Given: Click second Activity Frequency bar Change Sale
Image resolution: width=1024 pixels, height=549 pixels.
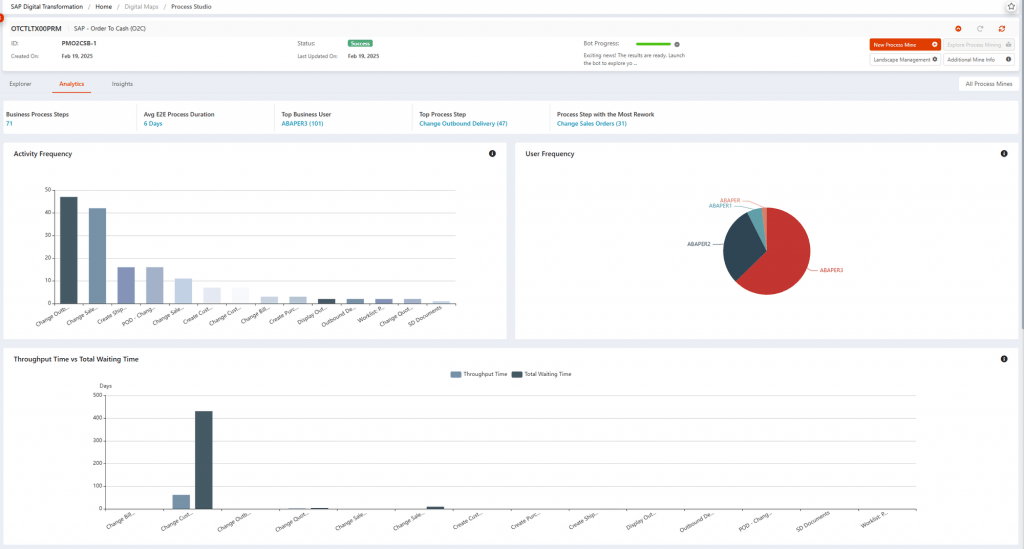Looking at the screenshot, I should [x=97, y=256].
